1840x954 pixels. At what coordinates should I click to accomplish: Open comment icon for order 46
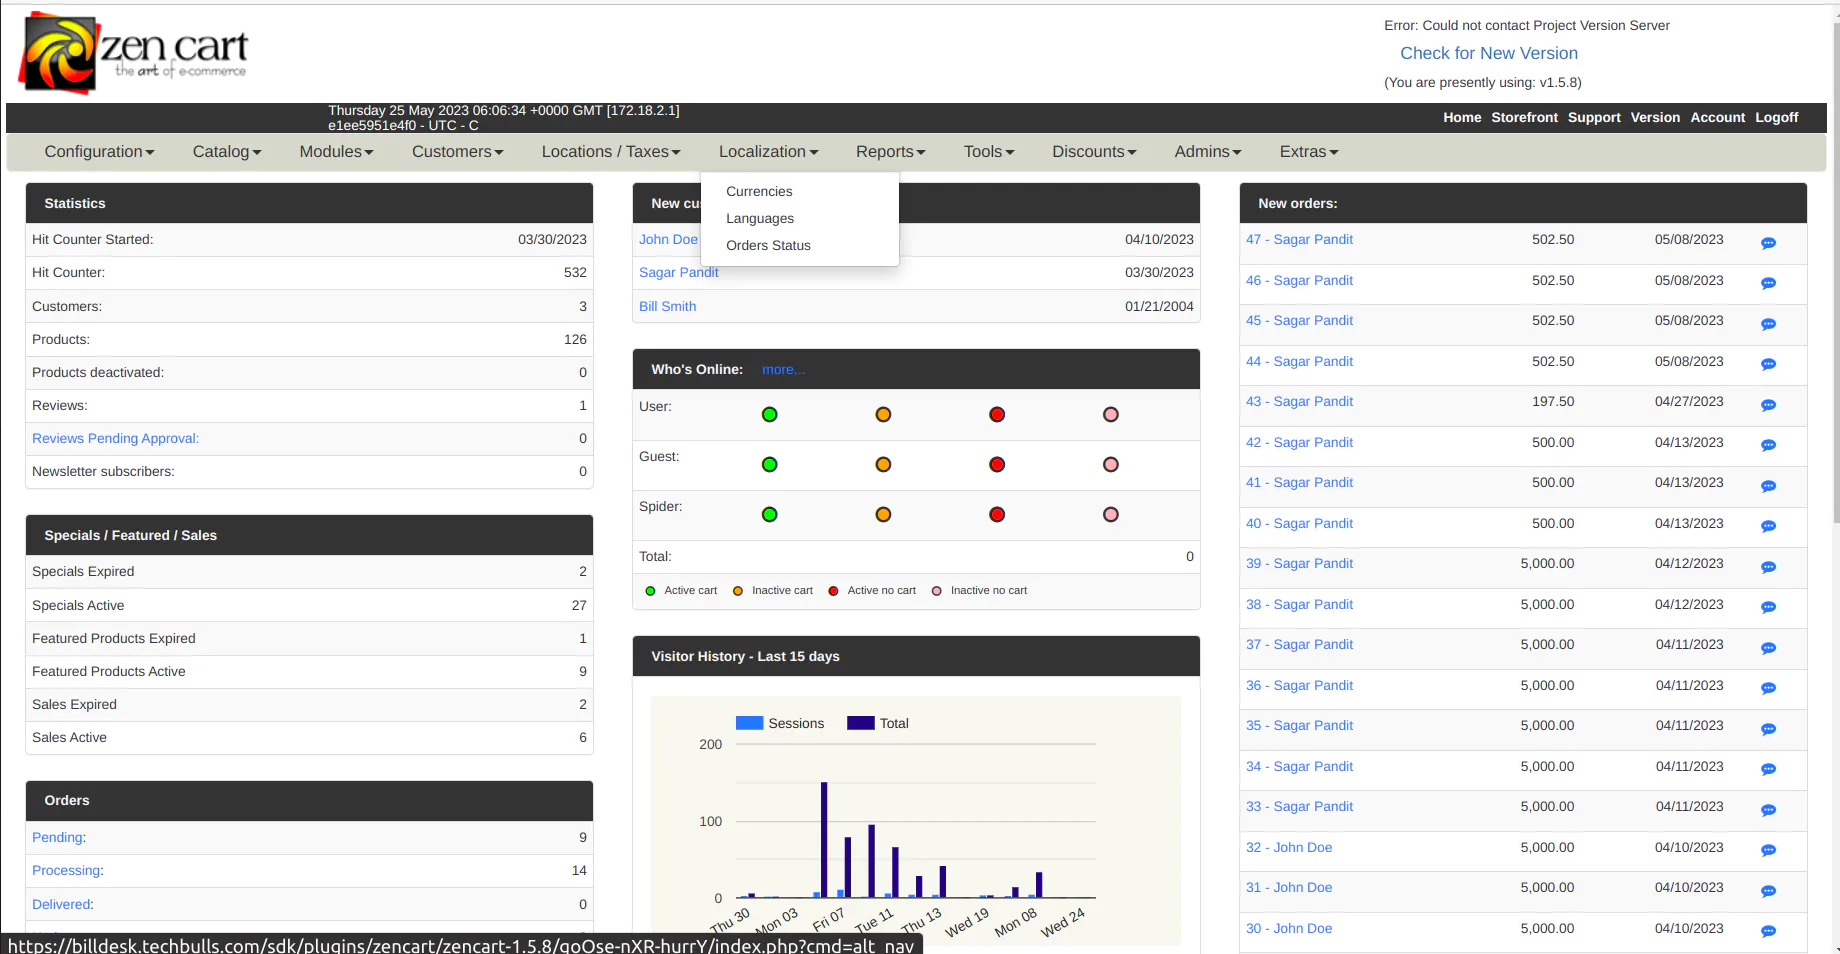coord(1768,283)
